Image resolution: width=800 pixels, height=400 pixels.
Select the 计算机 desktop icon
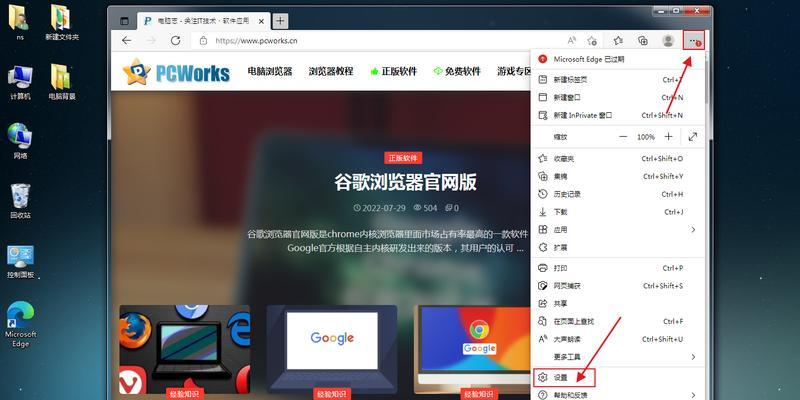coord(20,82)
